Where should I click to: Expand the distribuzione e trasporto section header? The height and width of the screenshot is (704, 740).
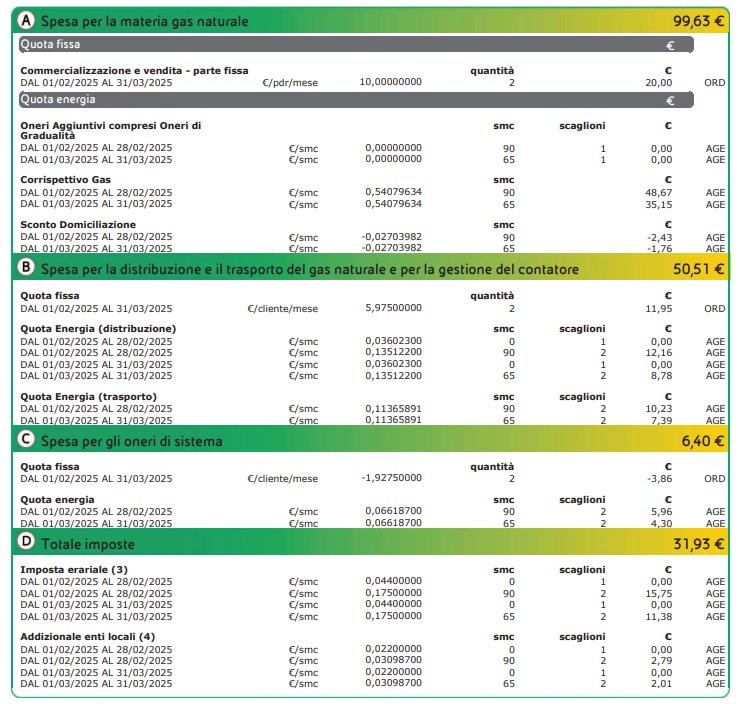(310, 269)
